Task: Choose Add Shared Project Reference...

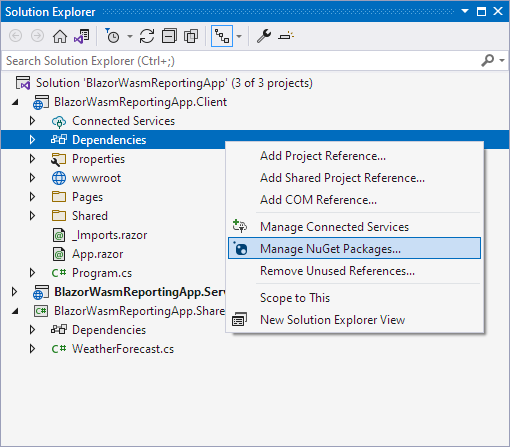Action: [x=354, y=178]
